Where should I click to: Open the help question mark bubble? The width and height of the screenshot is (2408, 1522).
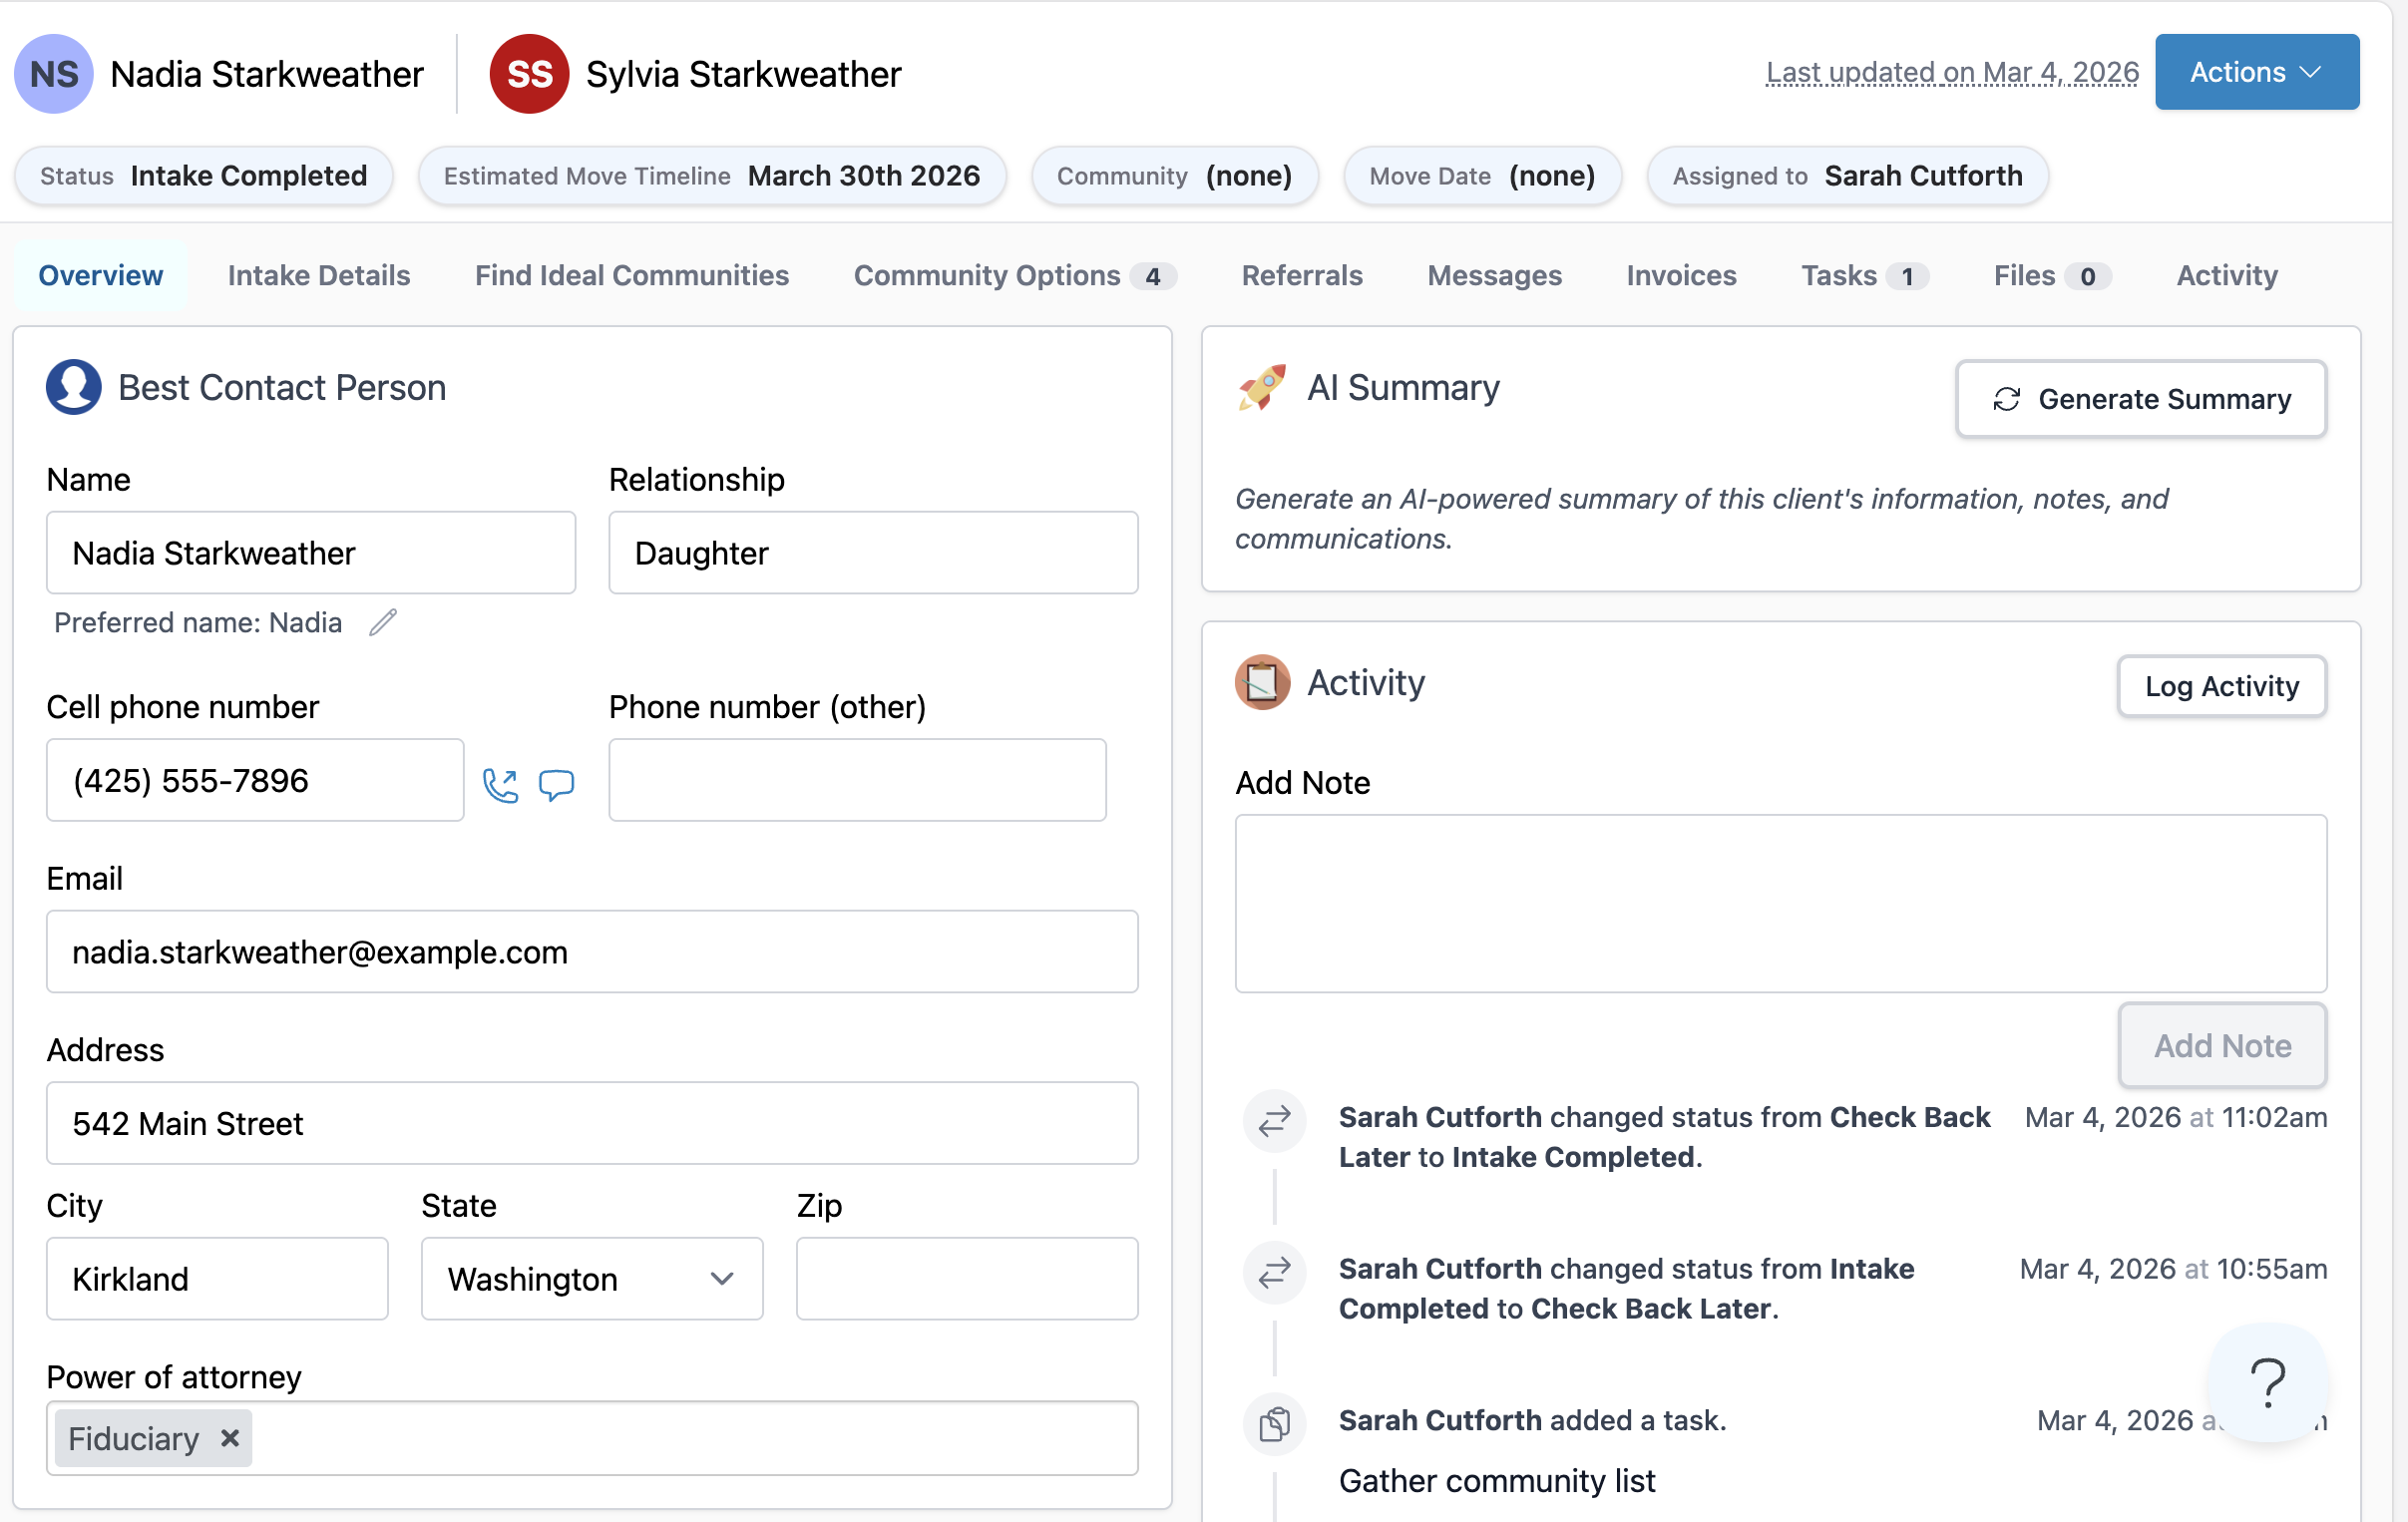(2267, 1383)
